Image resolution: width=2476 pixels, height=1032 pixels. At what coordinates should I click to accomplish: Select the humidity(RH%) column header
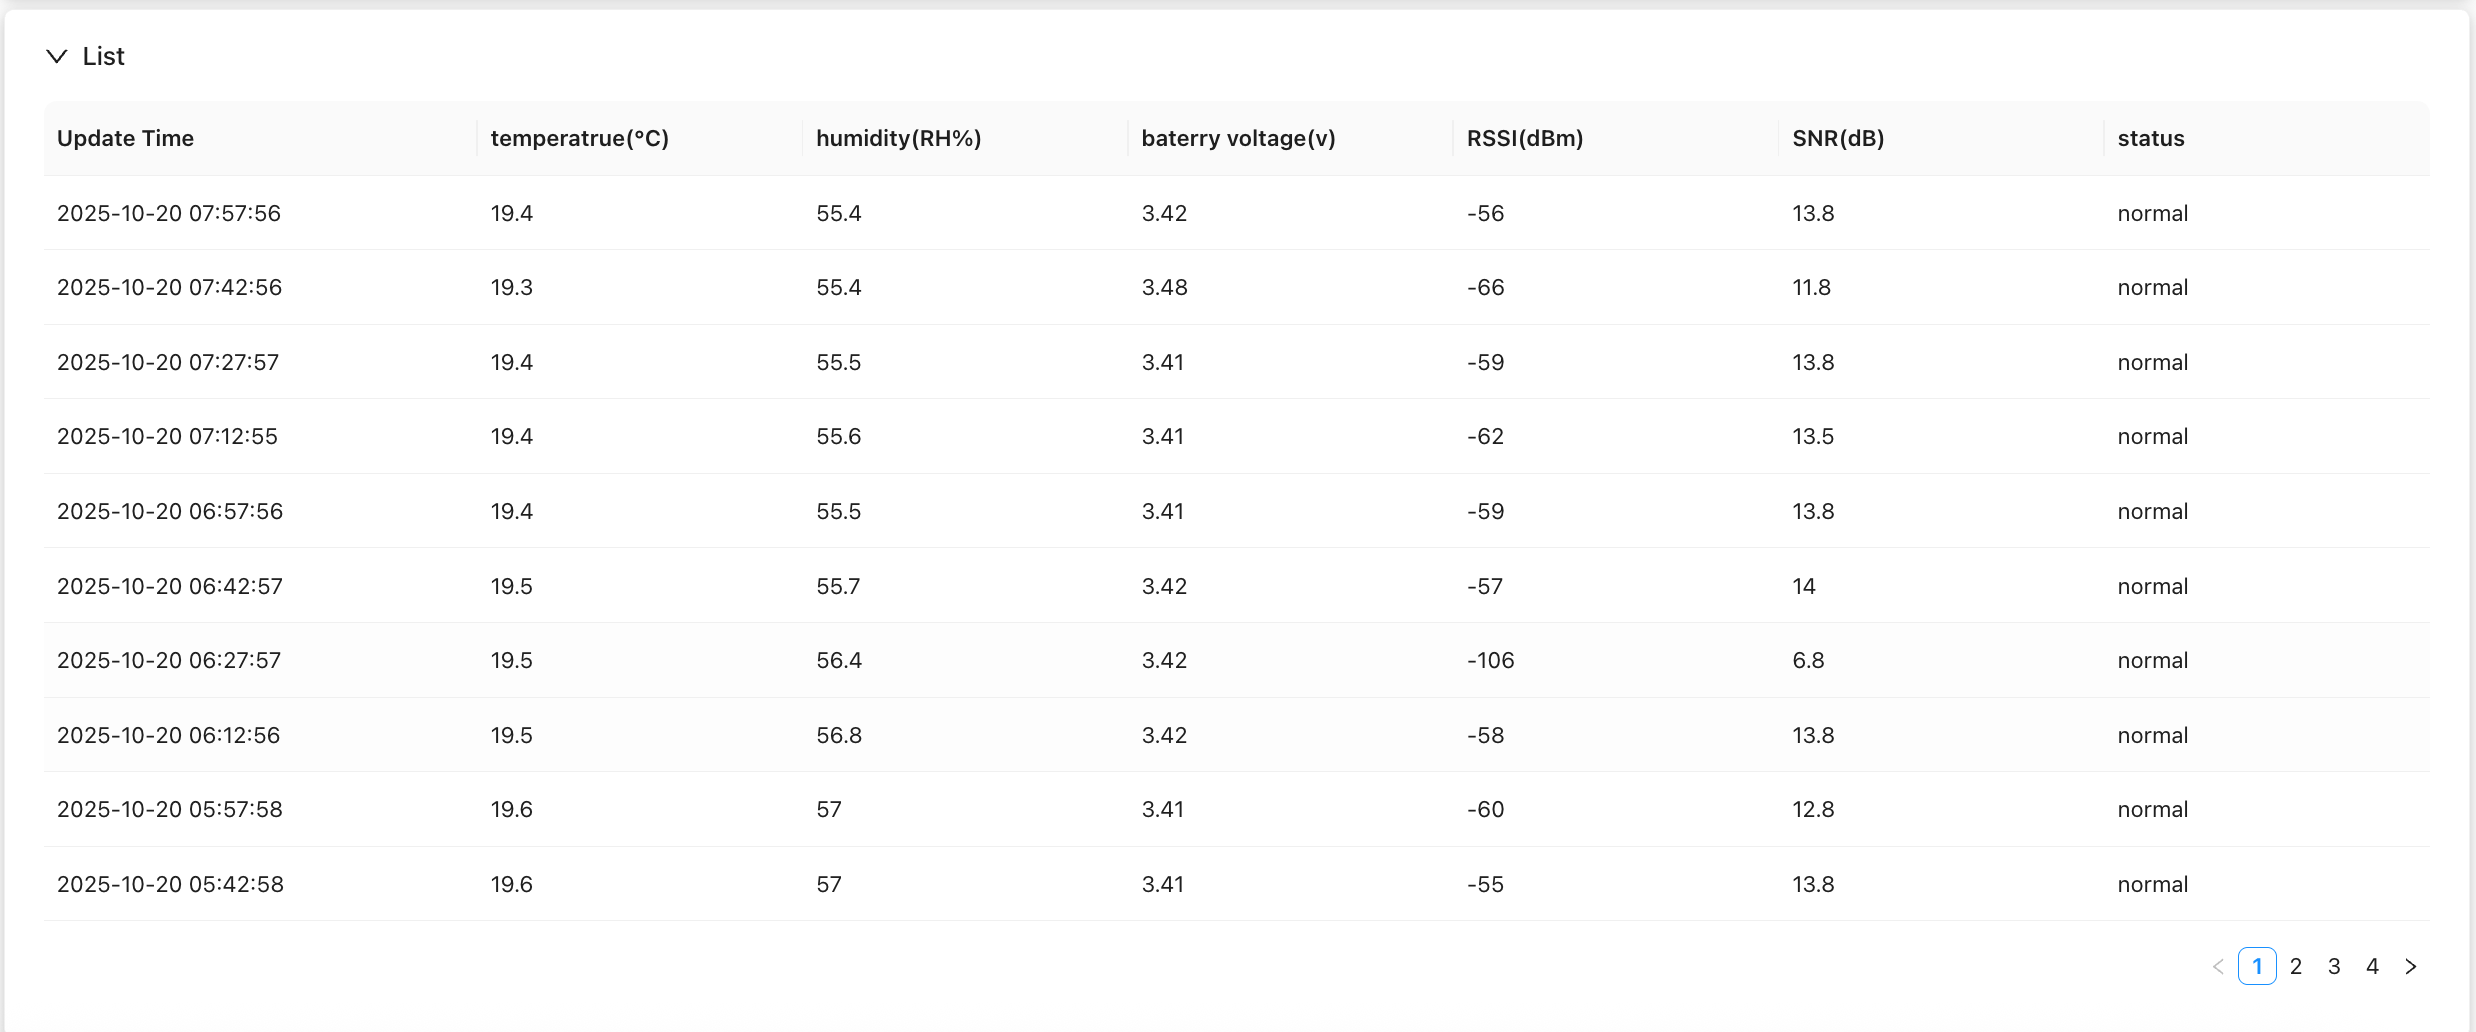click(x=898, y=139)
